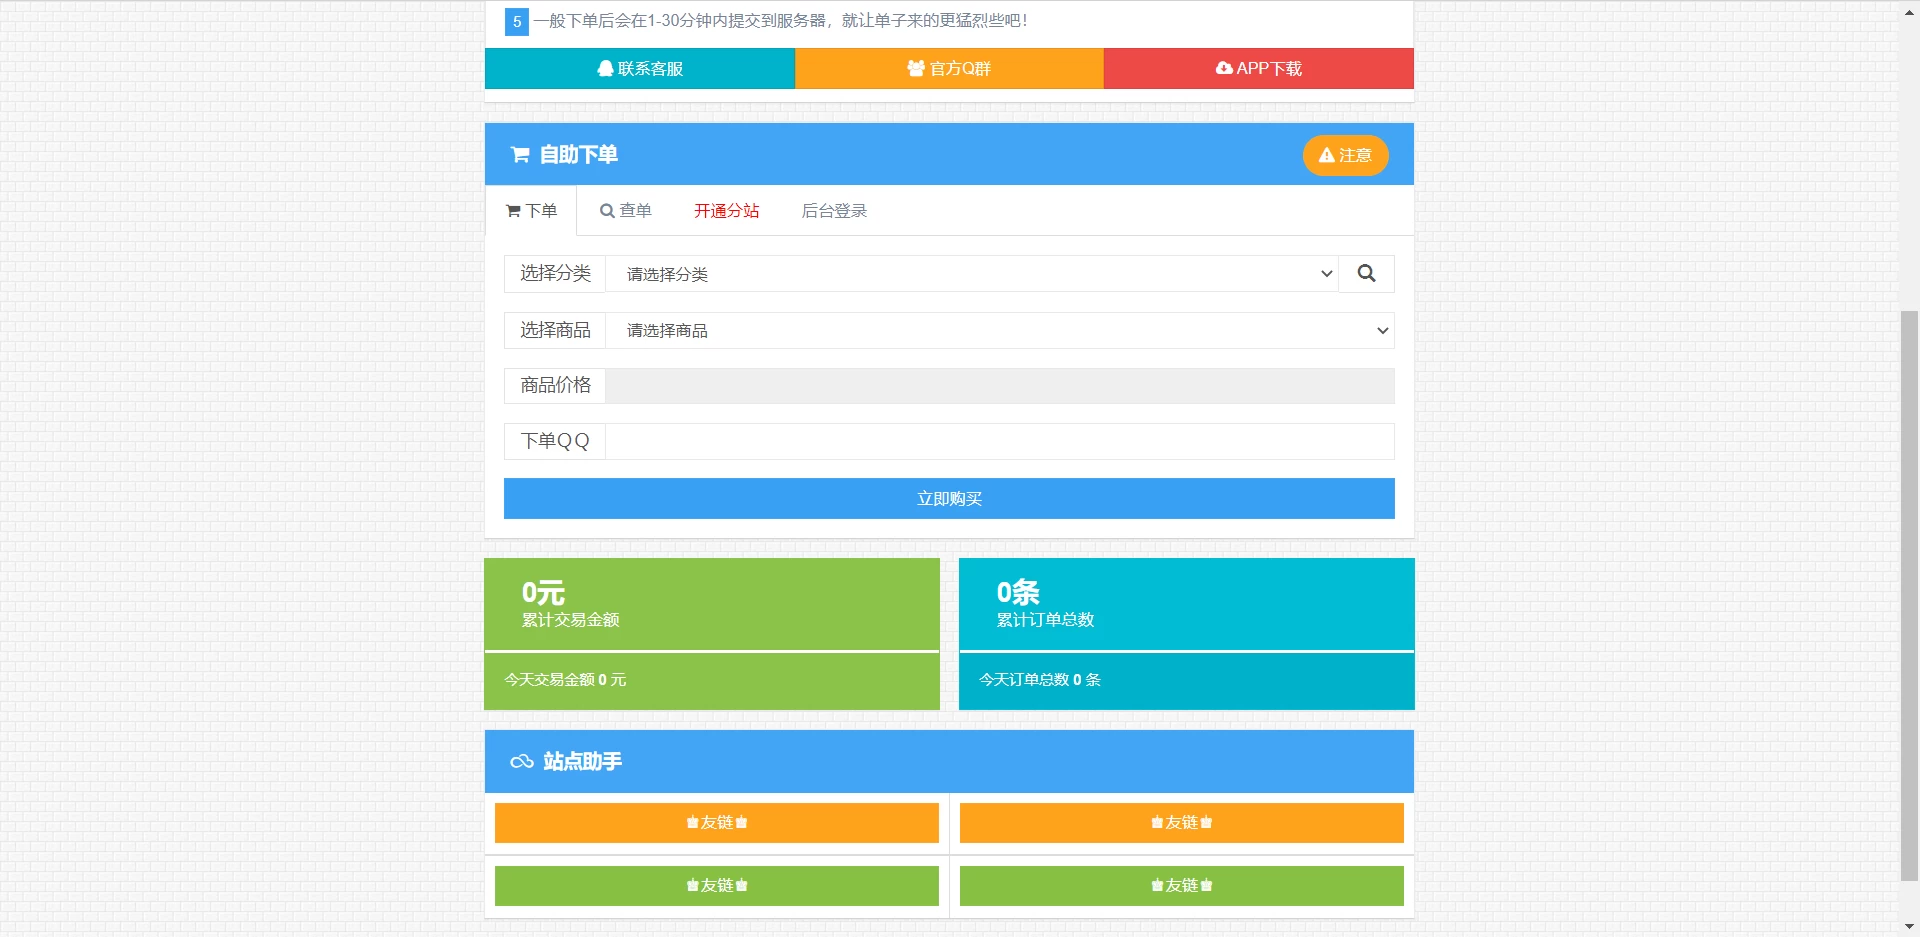Image resolution: width=1920 pixels, height=937 pixels.
Task: Click the shopping cart icon beside 自助下单
Action: [x=520, y=155]
